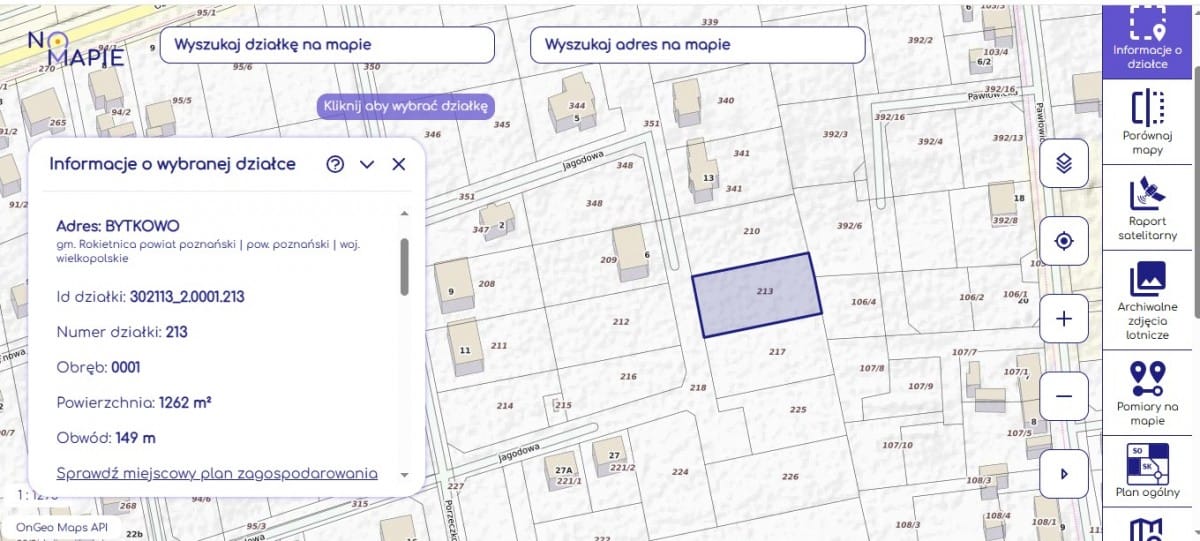This screenshot has height=541, width=1200.
Task: Collapse the parcel information panel chevron
Action: coord(367,165)
